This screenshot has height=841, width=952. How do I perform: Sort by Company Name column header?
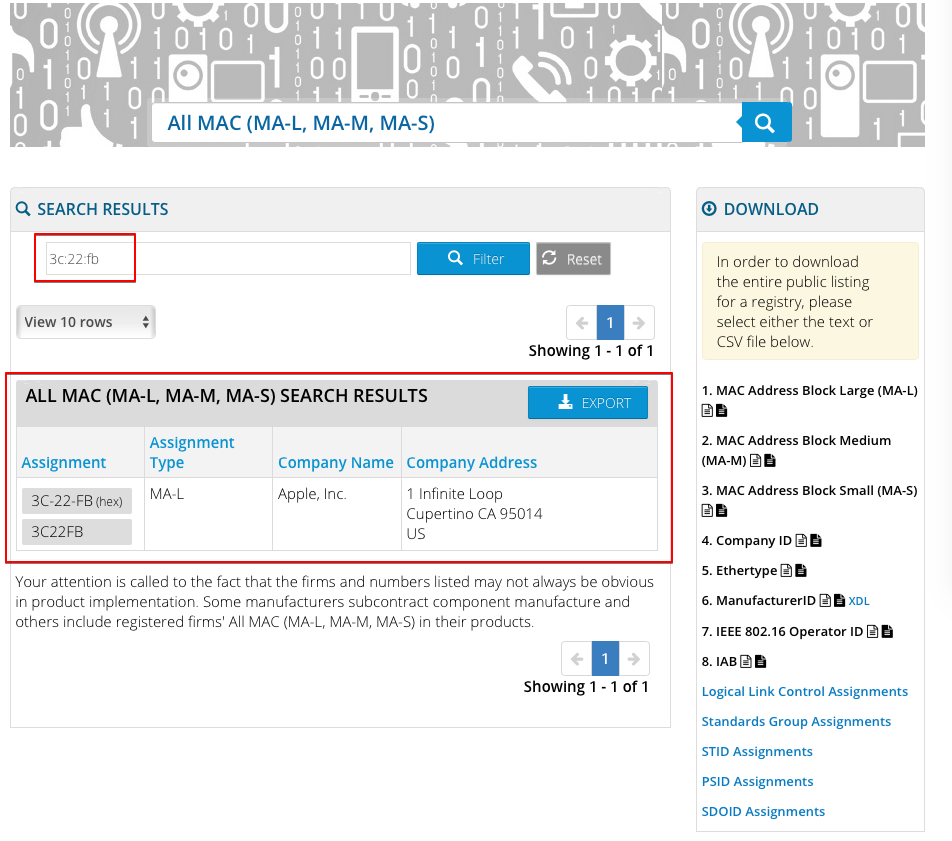tap(336, 463)
